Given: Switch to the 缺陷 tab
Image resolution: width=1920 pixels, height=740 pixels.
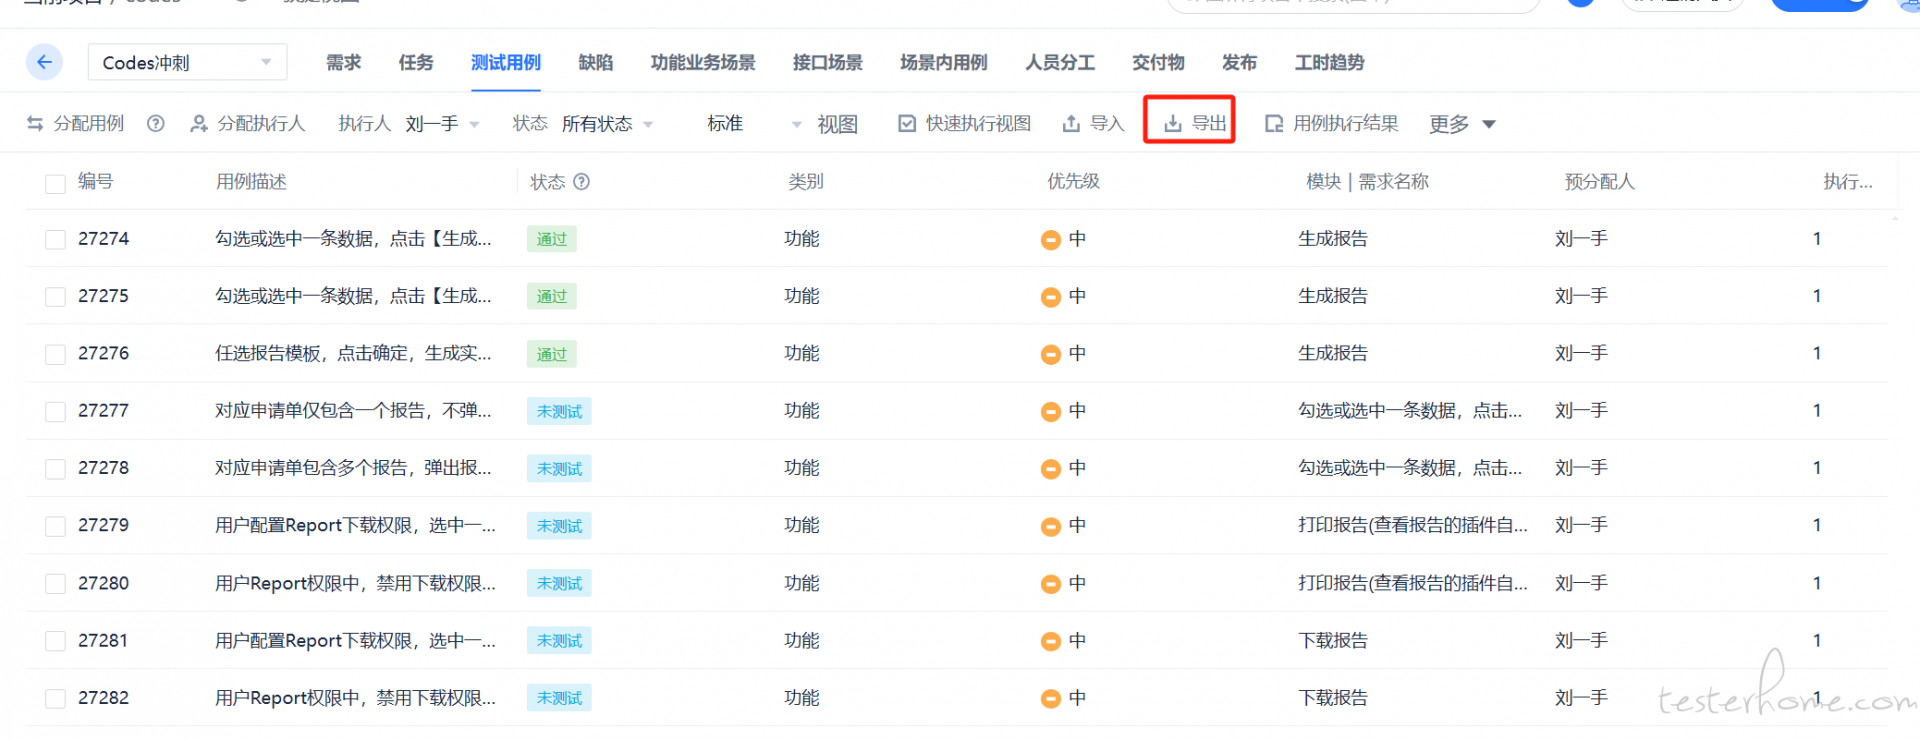Looking at the screenshot, I should [595, 62].
